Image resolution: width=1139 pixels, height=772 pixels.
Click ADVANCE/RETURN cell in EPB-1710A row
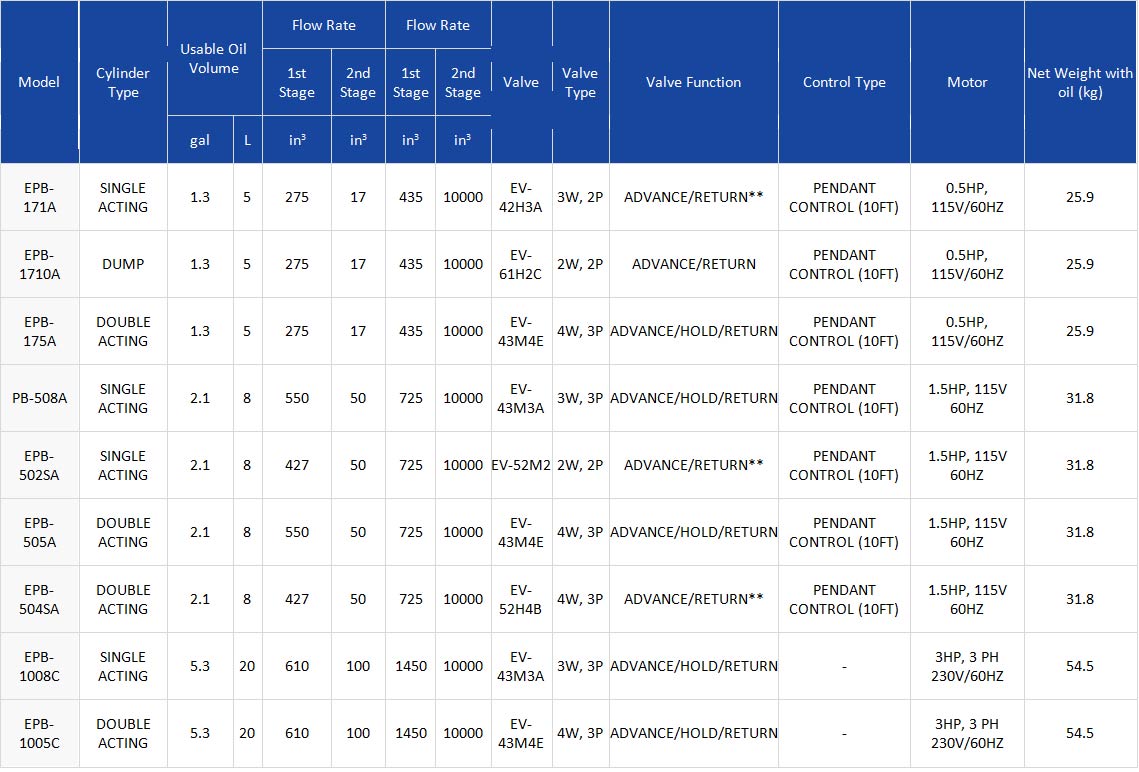click(694, 264)
